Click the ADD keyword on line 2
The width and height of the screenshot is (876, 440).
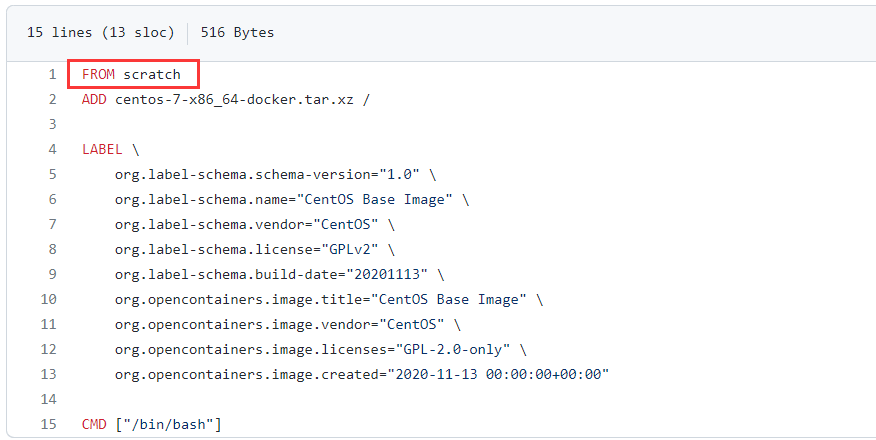tap(94, 99)
